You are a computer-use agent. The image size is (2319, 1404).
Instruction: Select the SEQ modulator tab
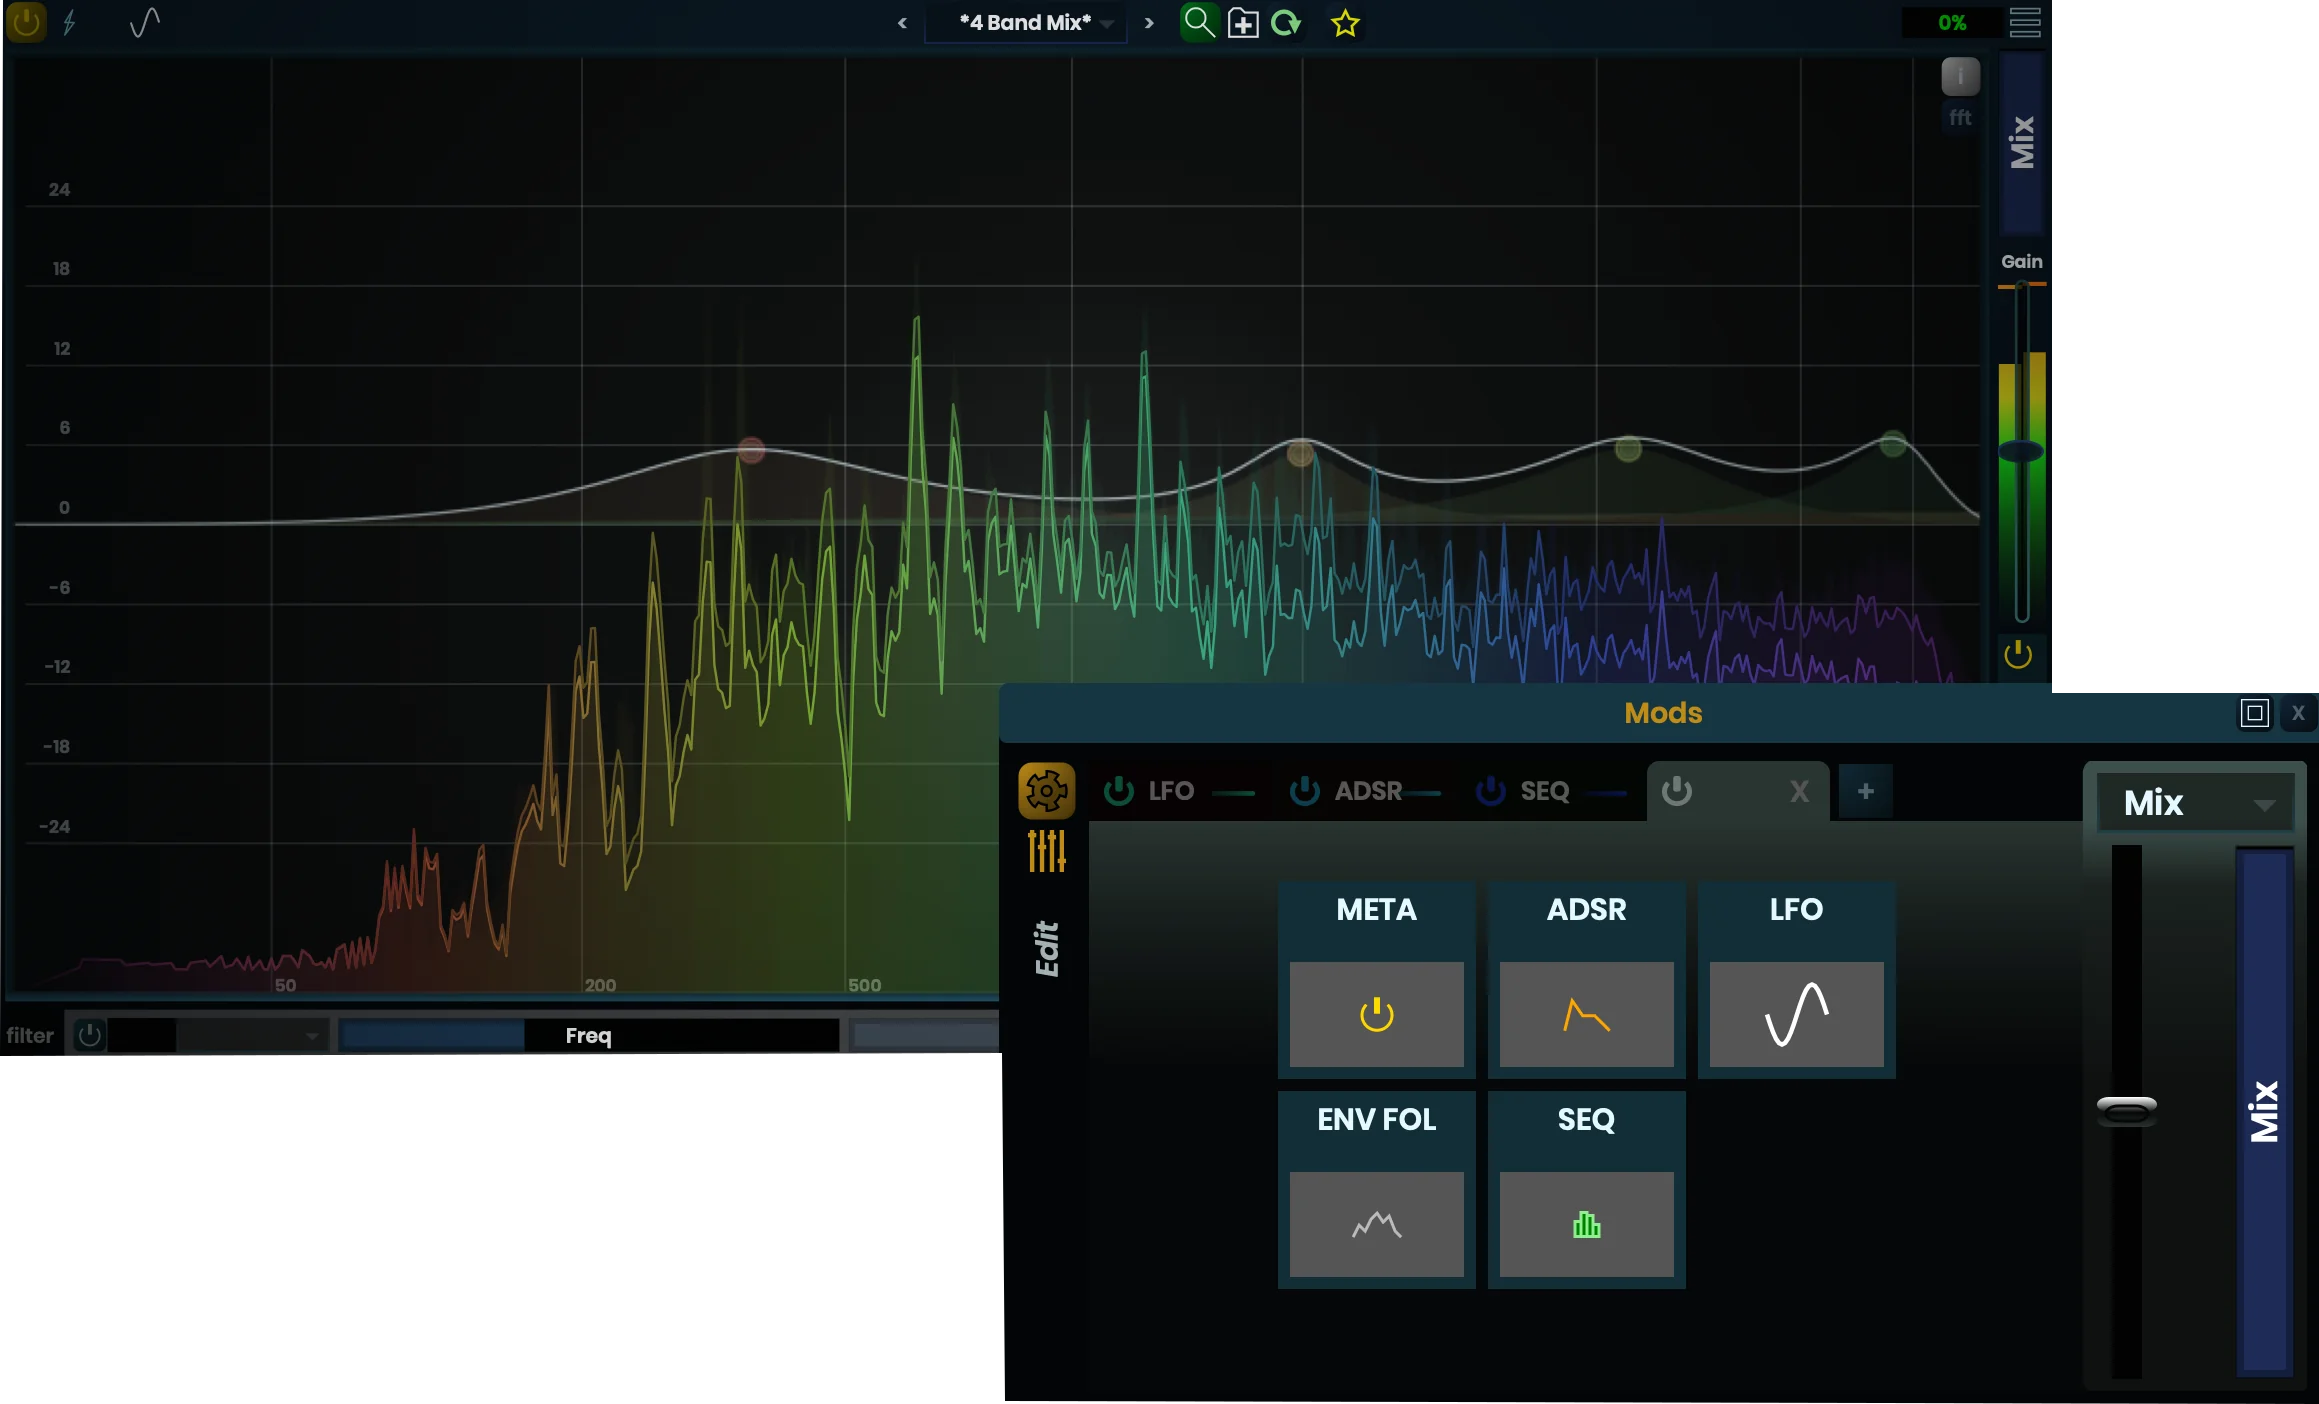pyautogui.click(x=1544, y=791)
